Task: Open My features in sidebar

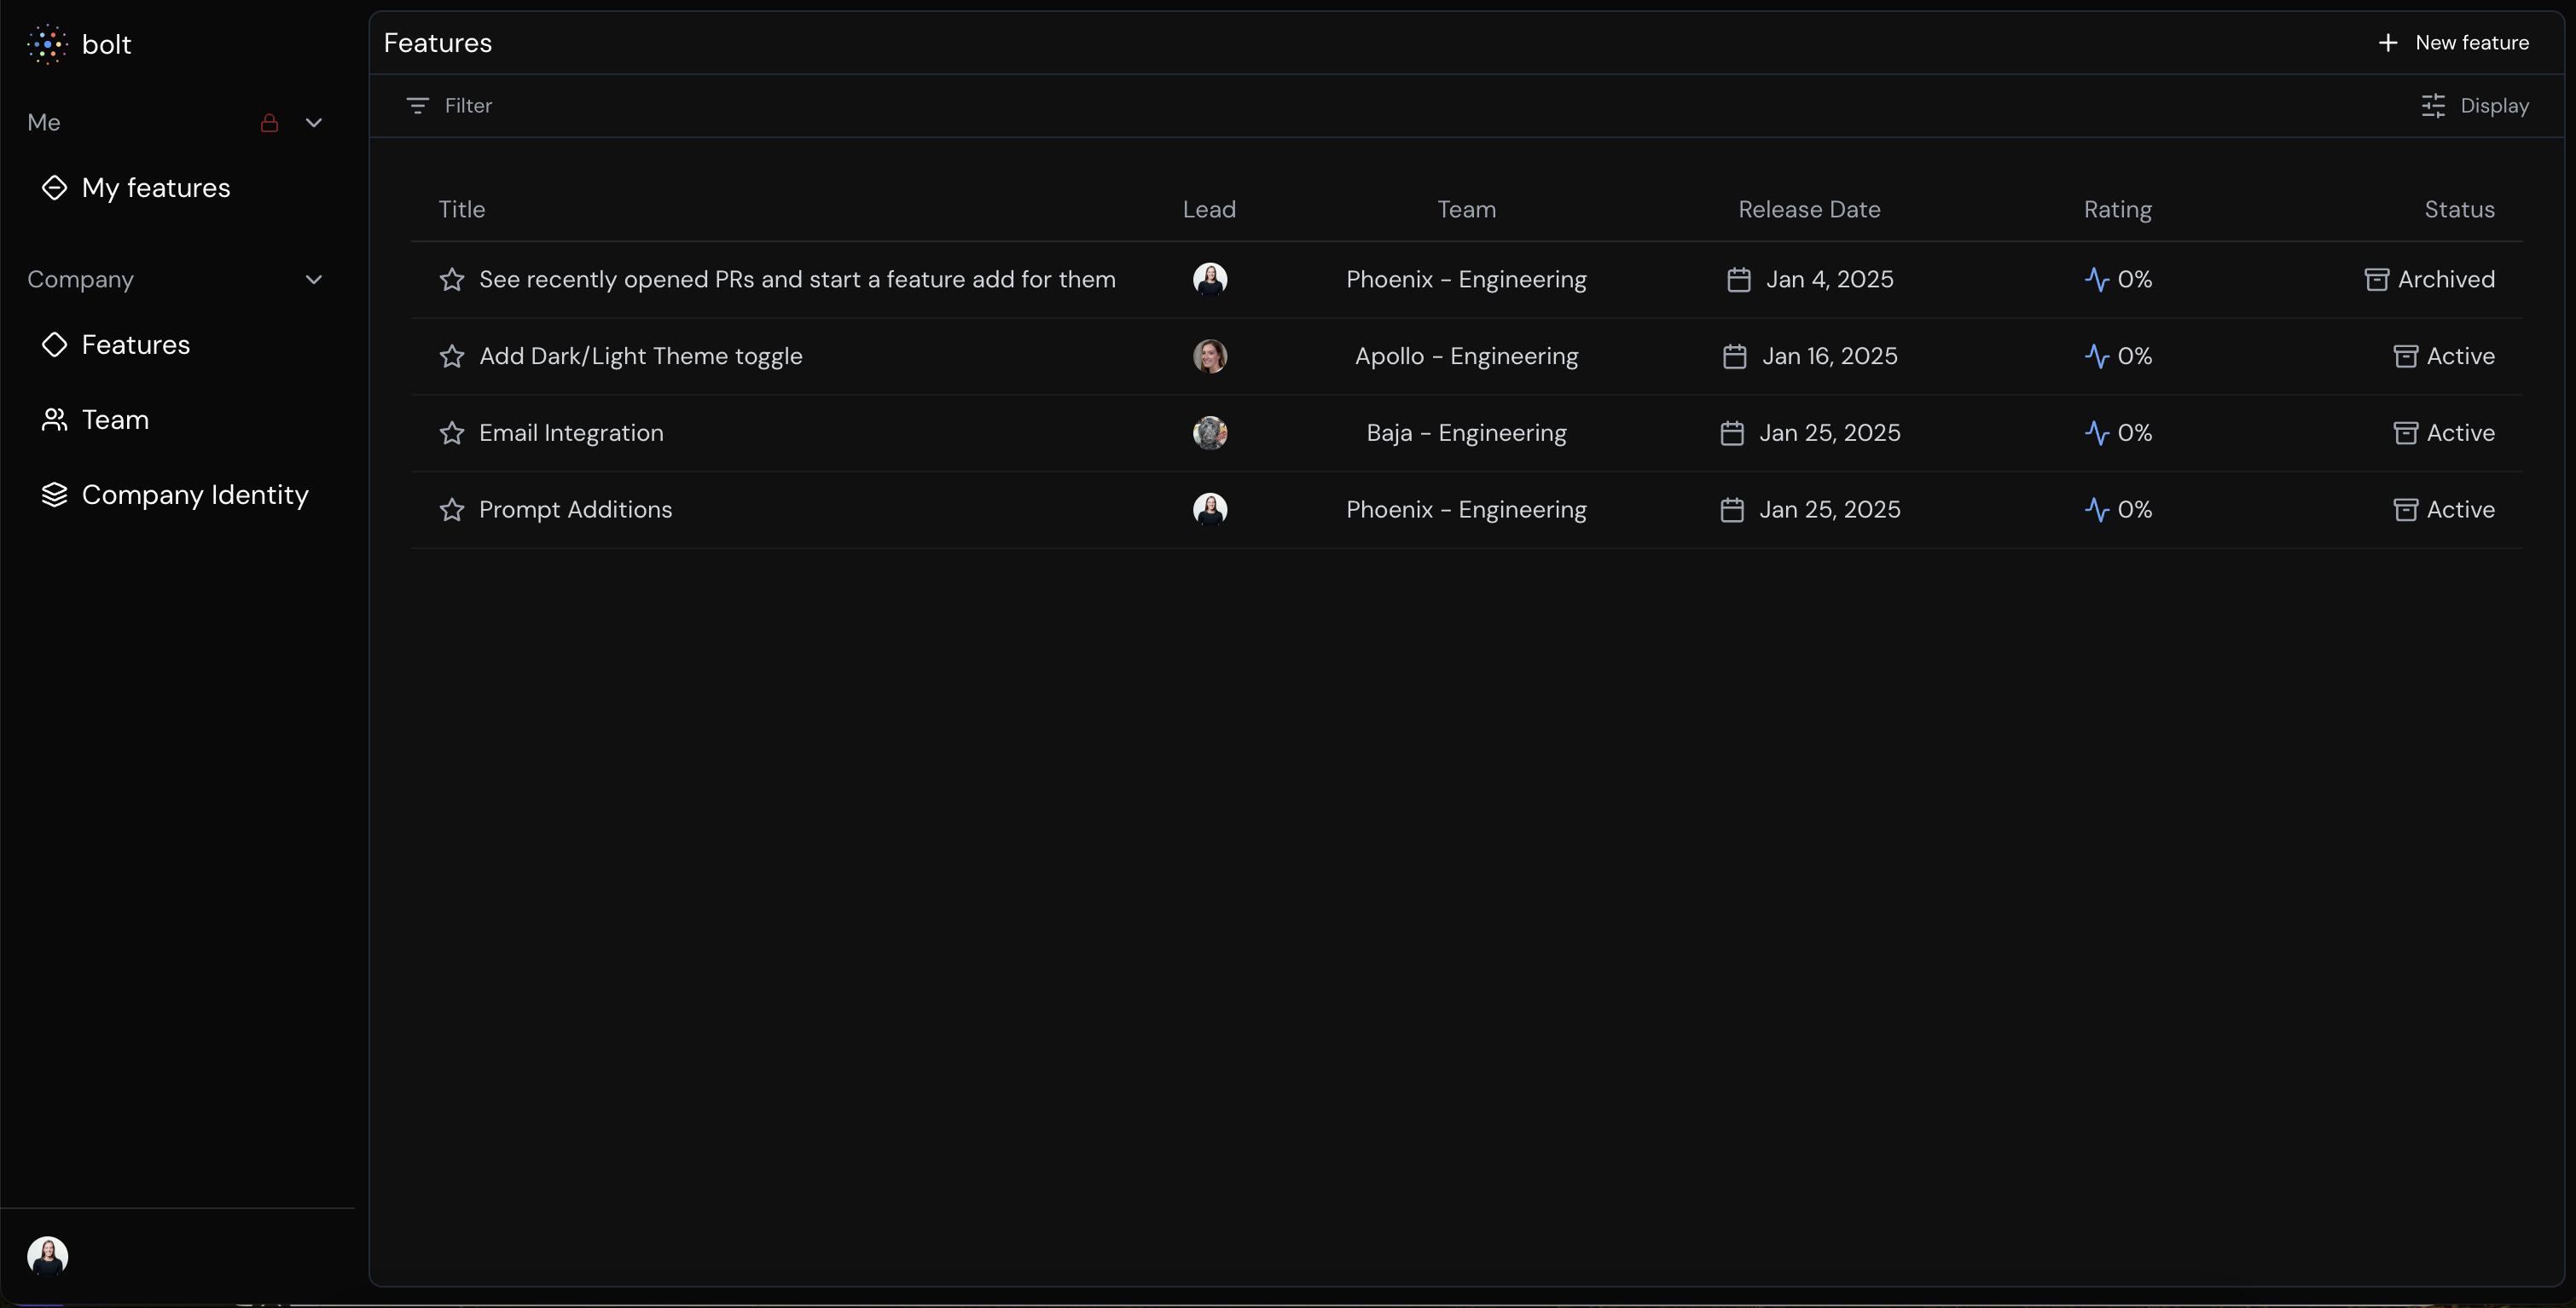Action: (156, 188)
